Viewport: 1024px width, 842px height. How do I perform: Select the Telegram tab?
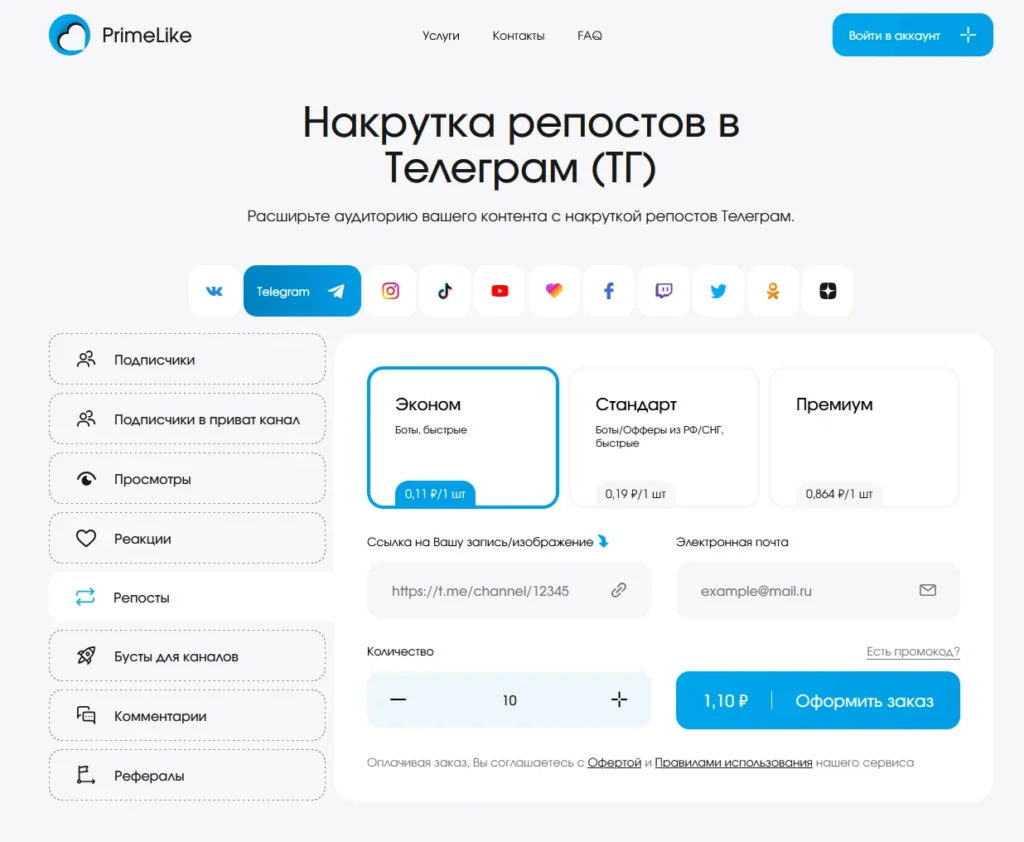[x=302, y=291]
